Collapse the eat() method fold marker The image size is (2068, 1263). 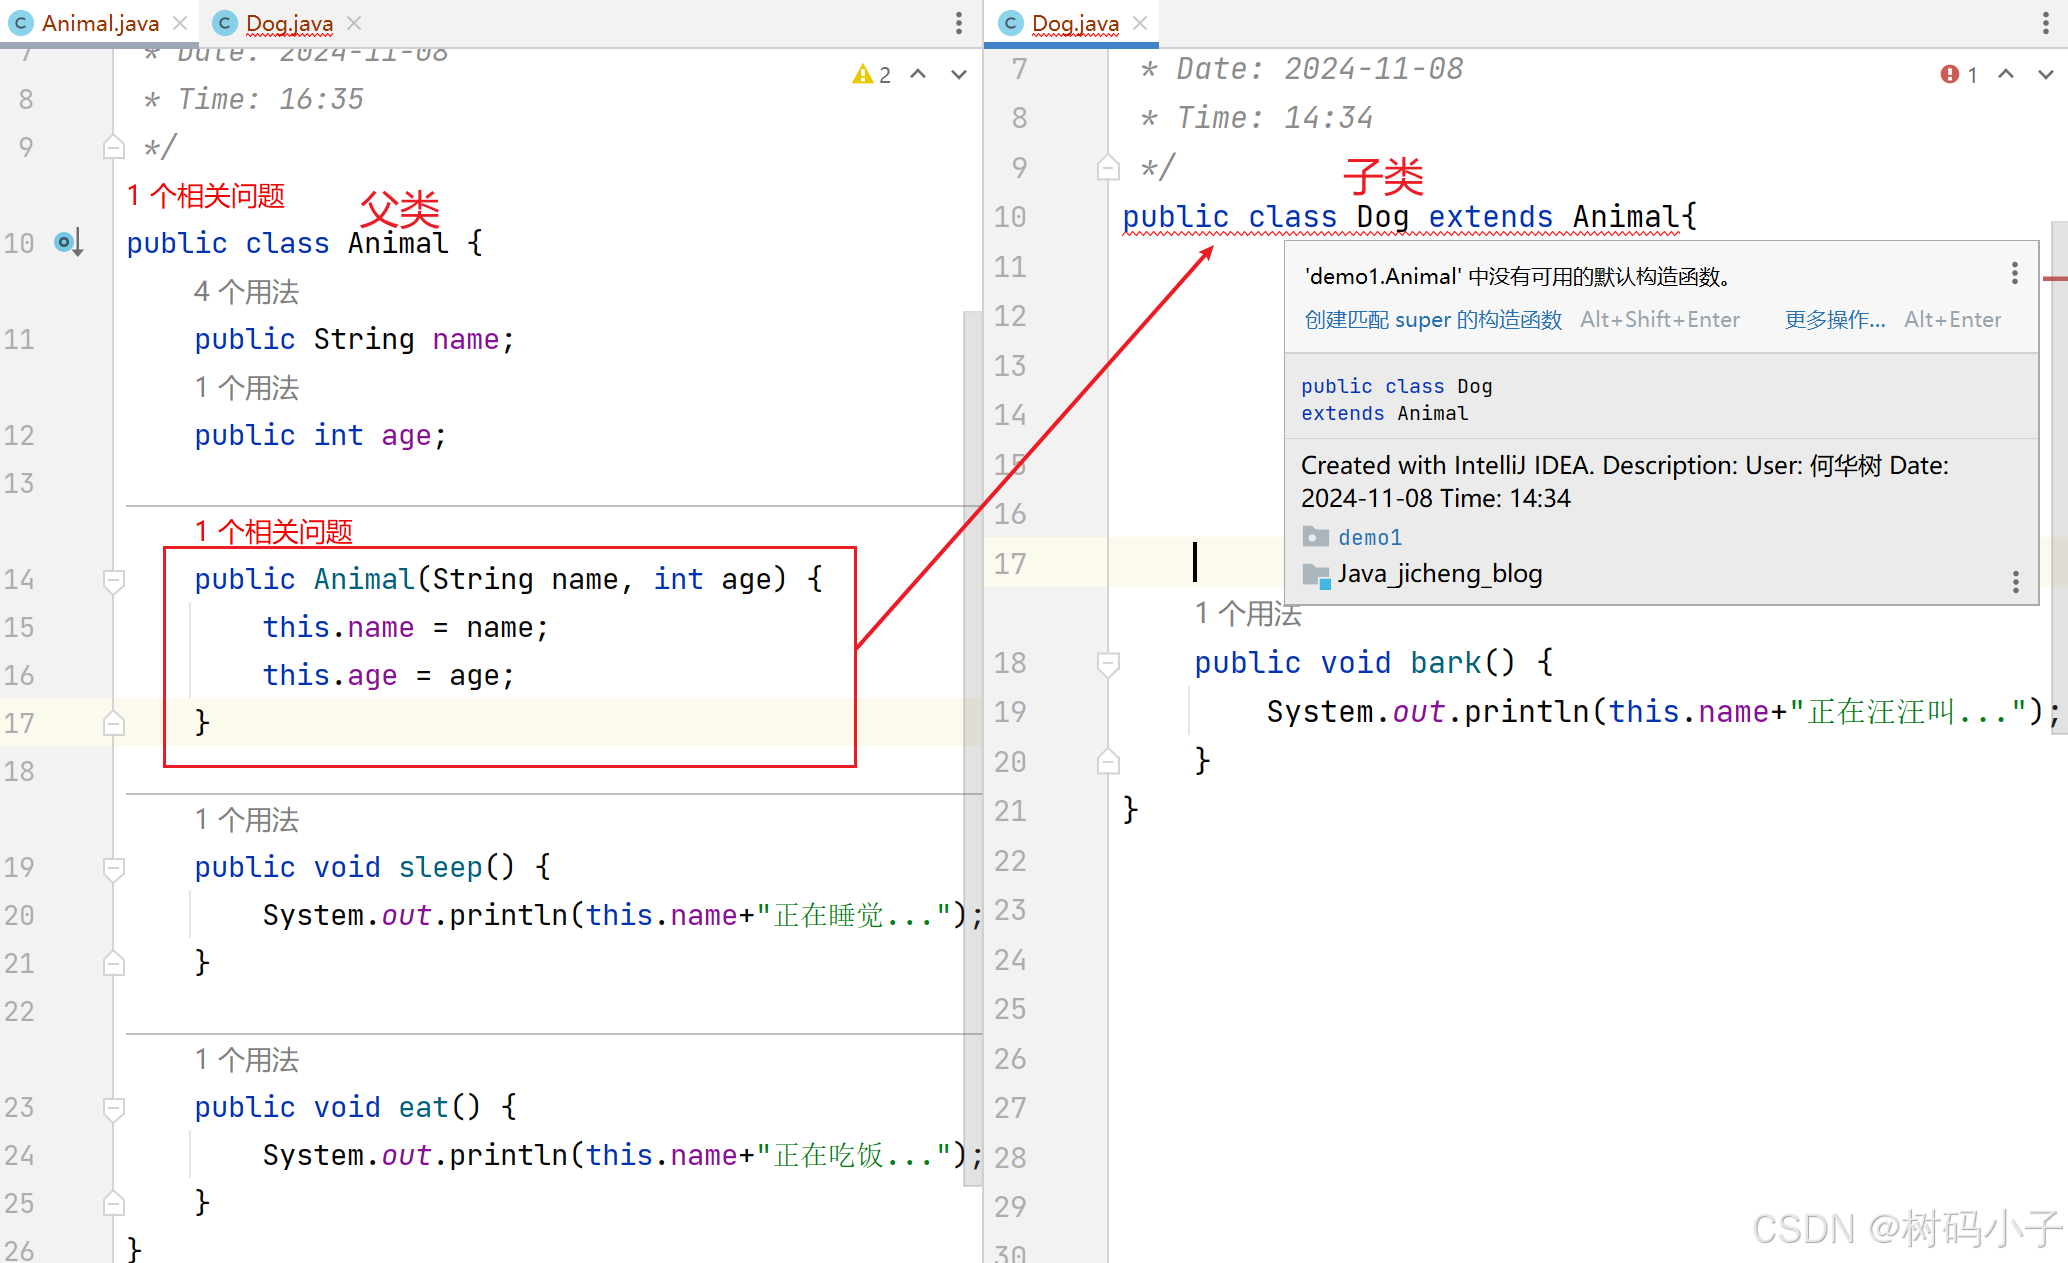pyautogui.click(x=114, y=1108)
